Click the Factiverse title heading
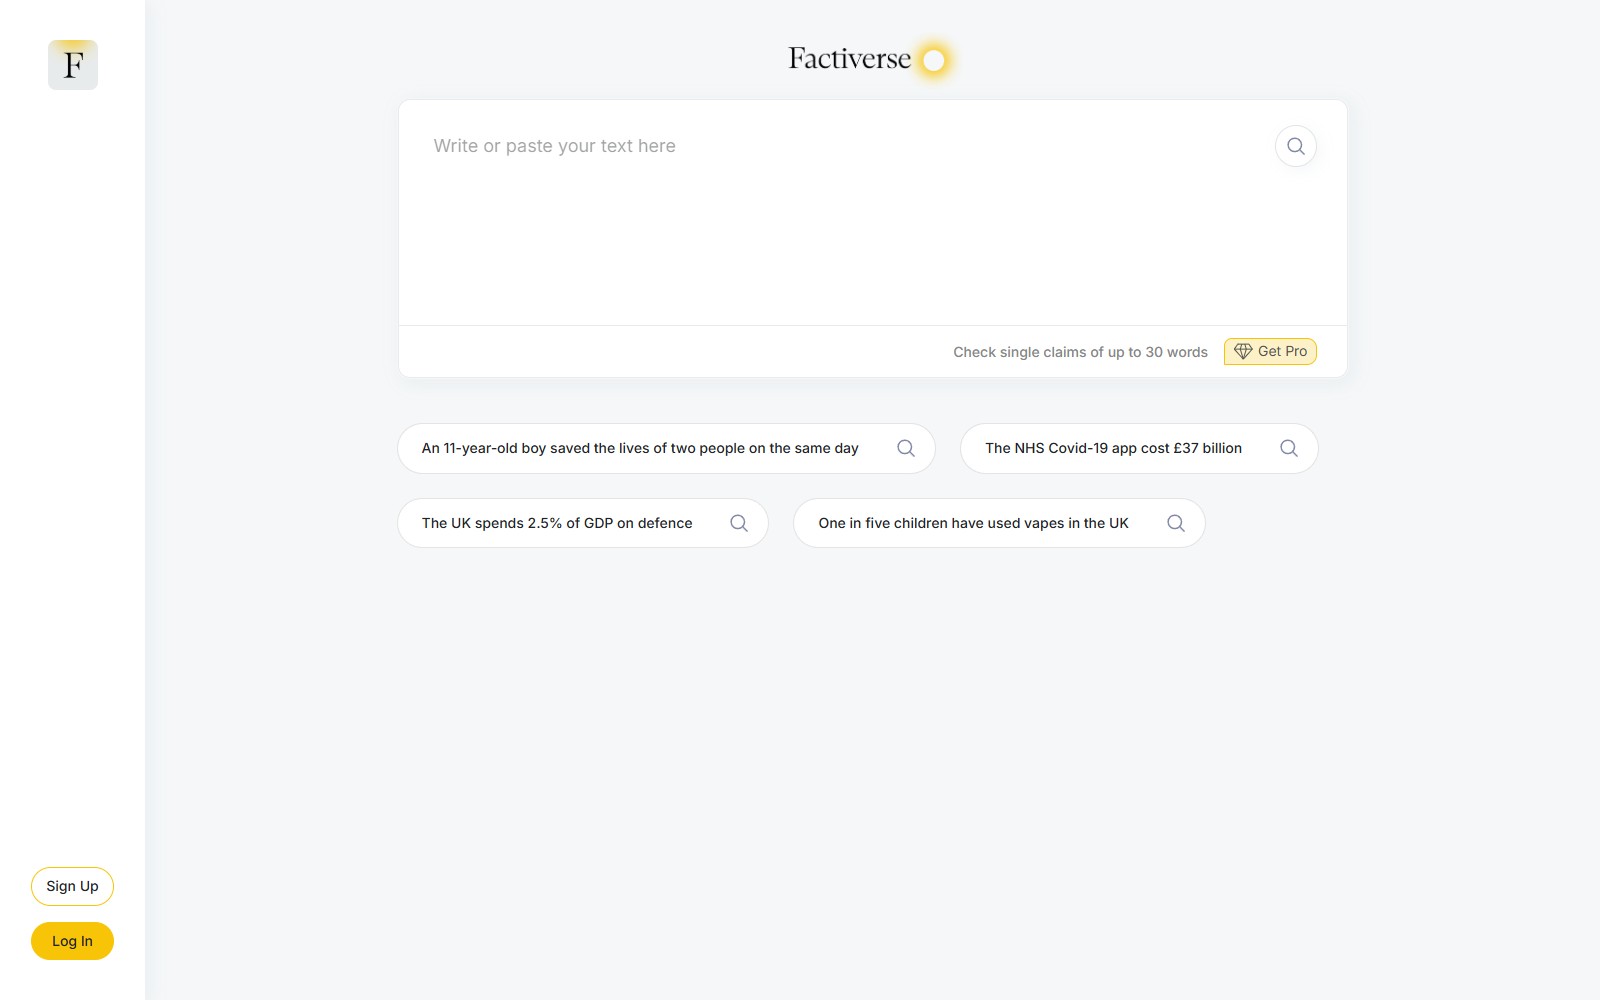 tap(849, 59)
